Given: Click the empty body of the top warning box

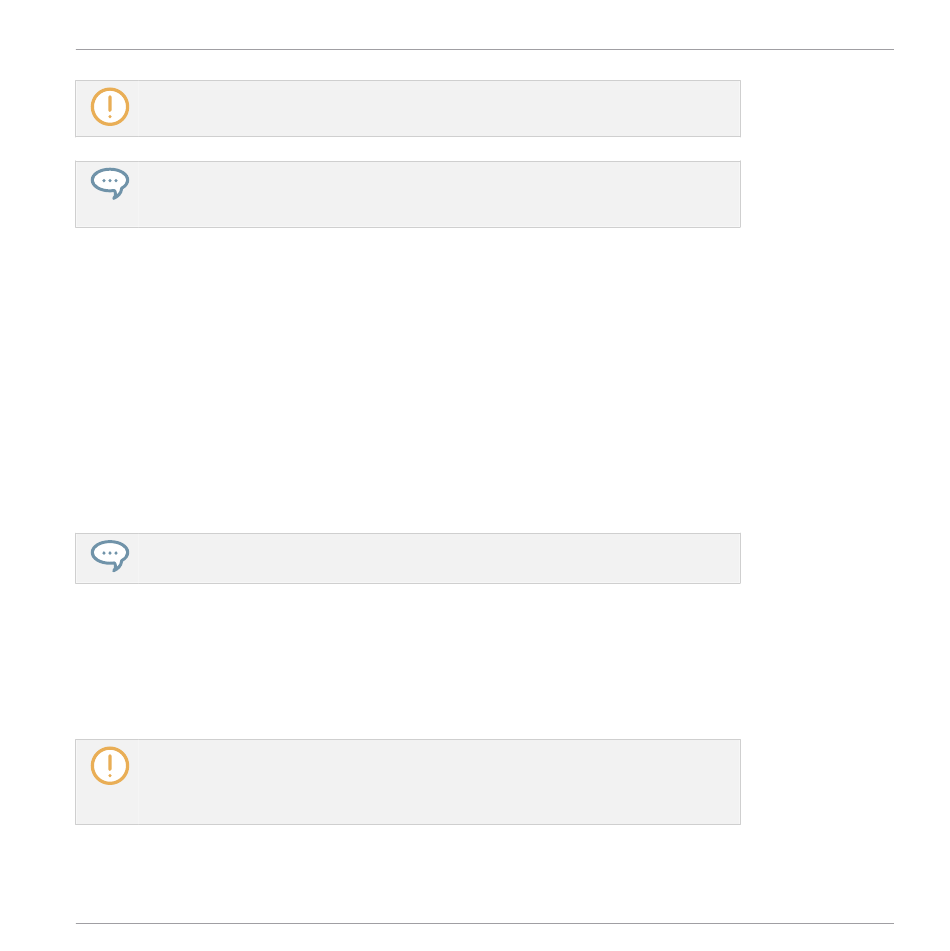Looking at the screenshot, I should (438, 109).
